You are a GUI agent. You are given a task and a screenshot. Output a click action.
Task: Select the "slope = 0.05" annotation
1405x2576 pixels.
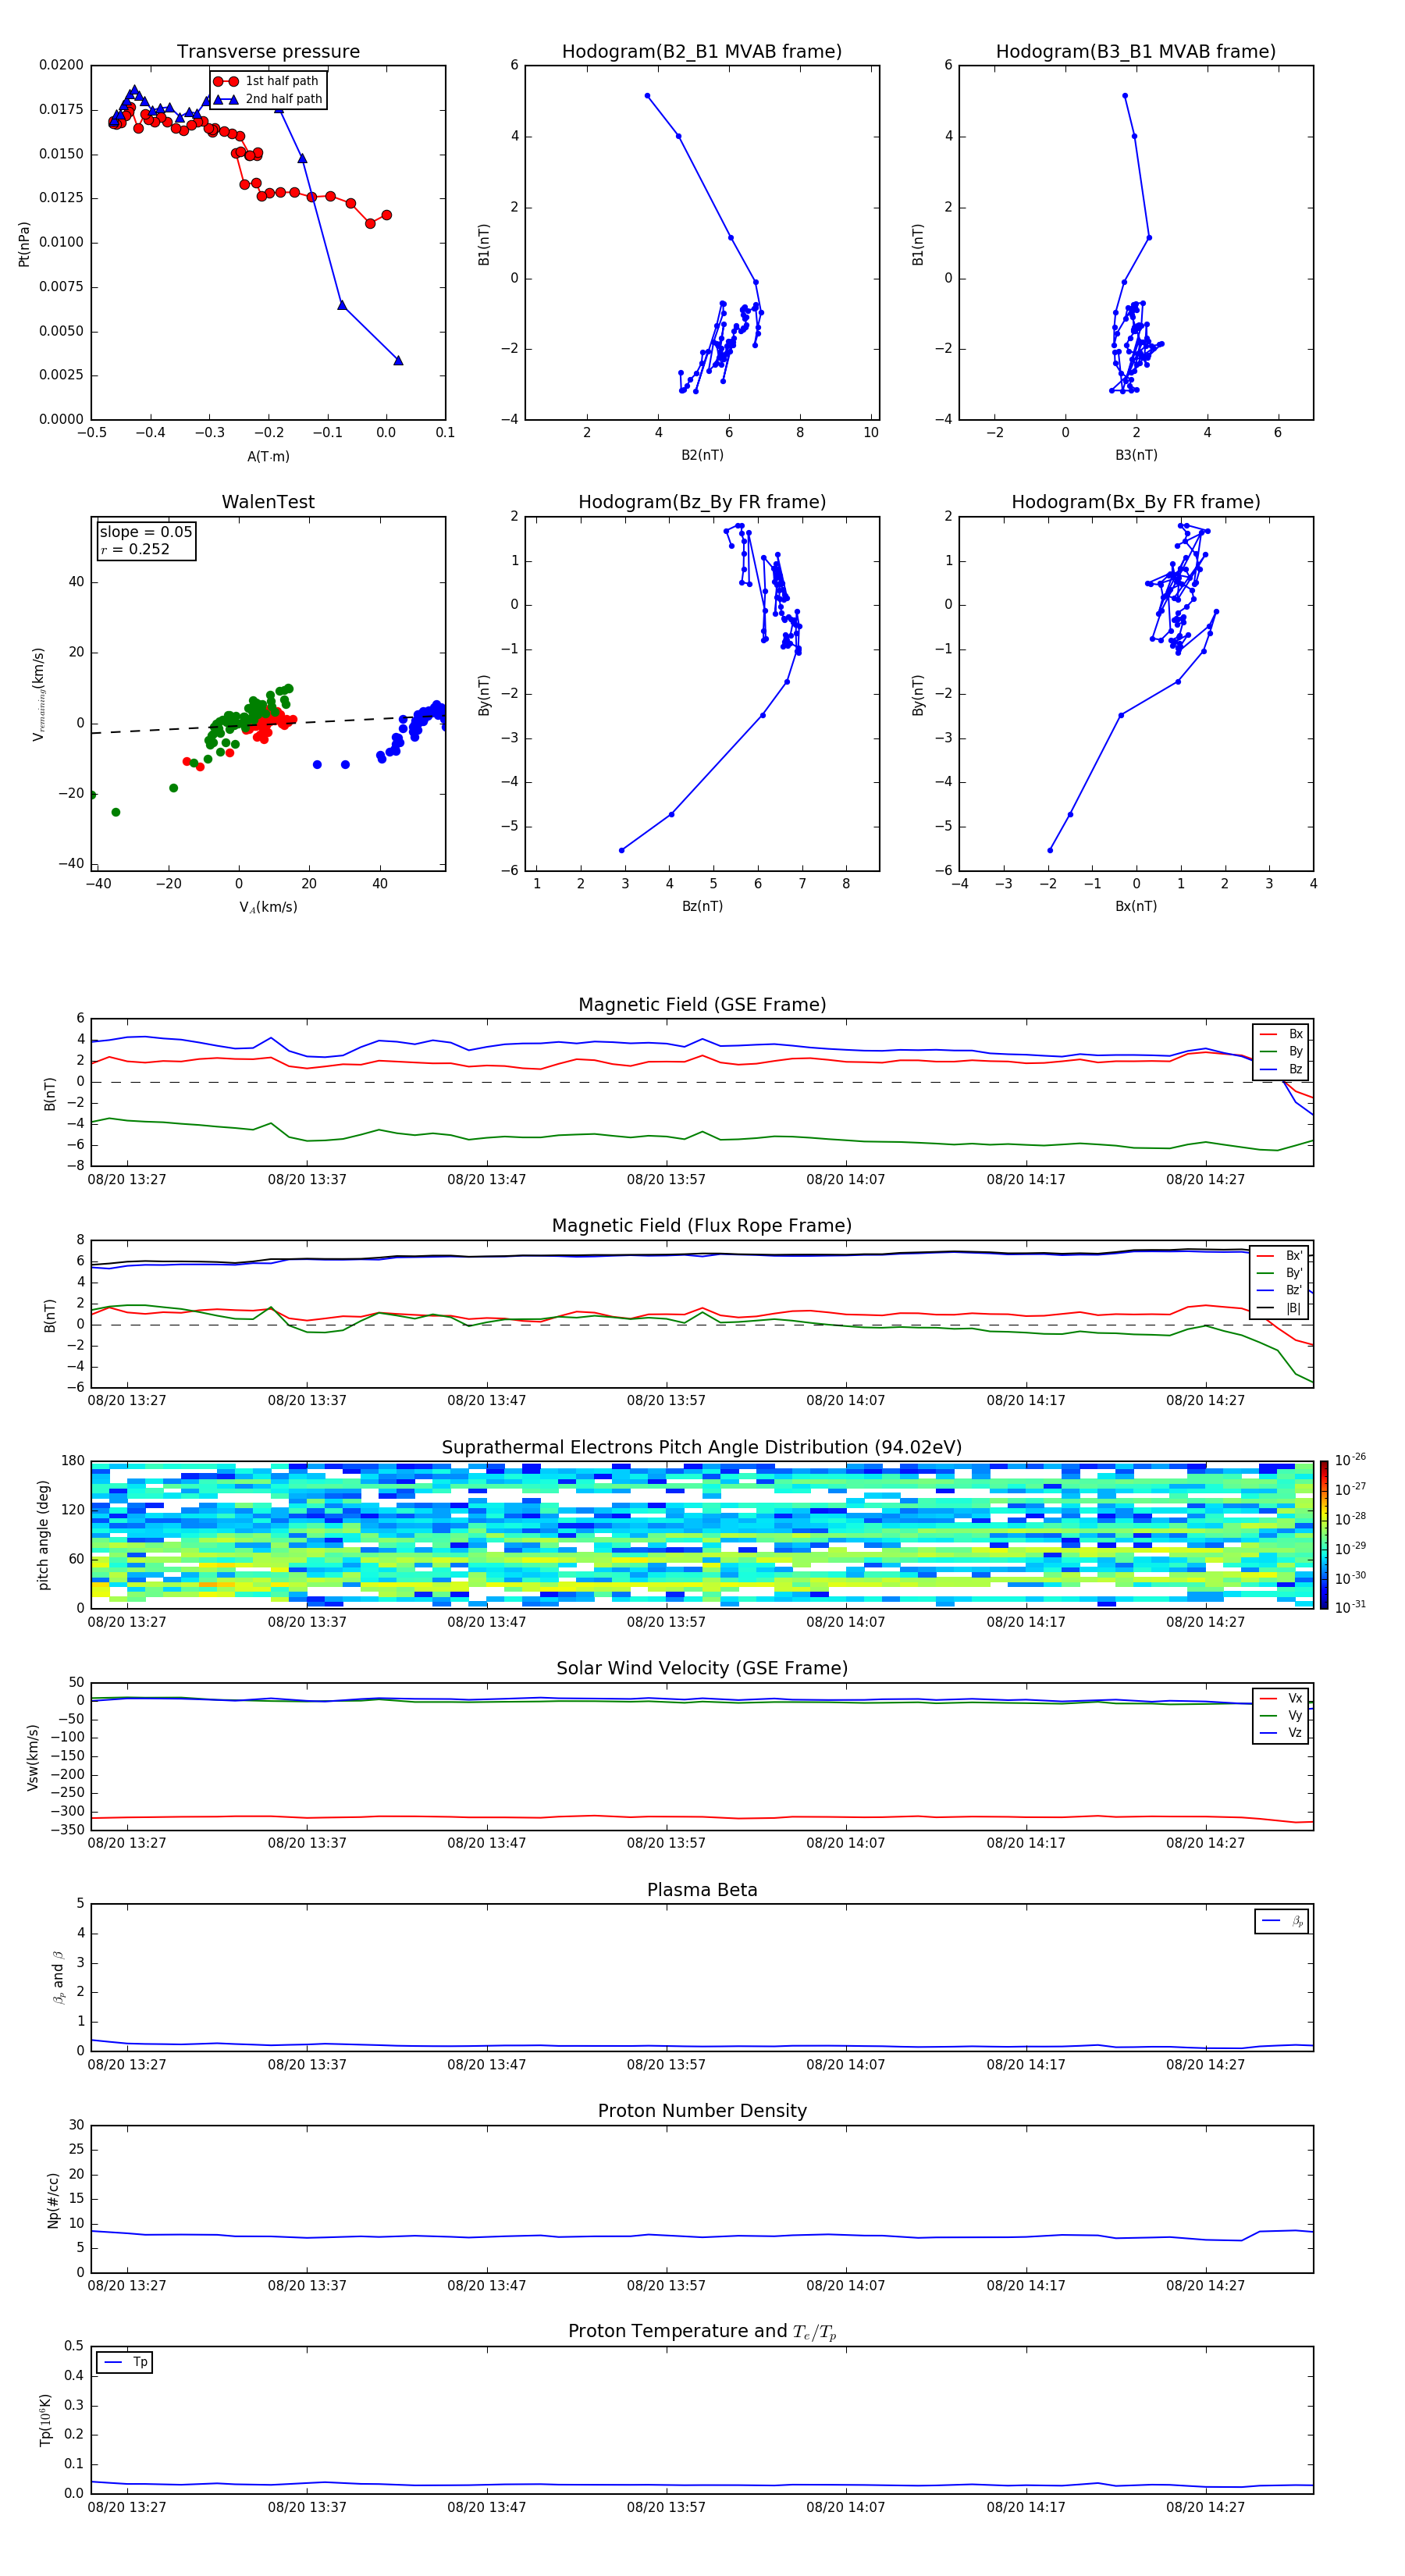tap(146, 532)
